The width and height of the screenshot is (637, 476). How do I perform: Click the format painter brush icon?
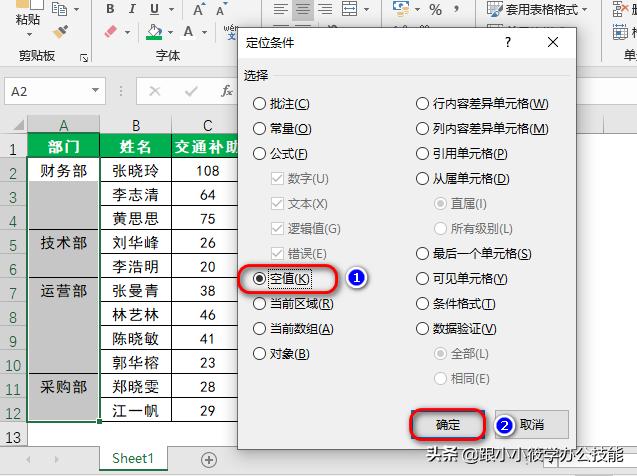click(60, 32)
